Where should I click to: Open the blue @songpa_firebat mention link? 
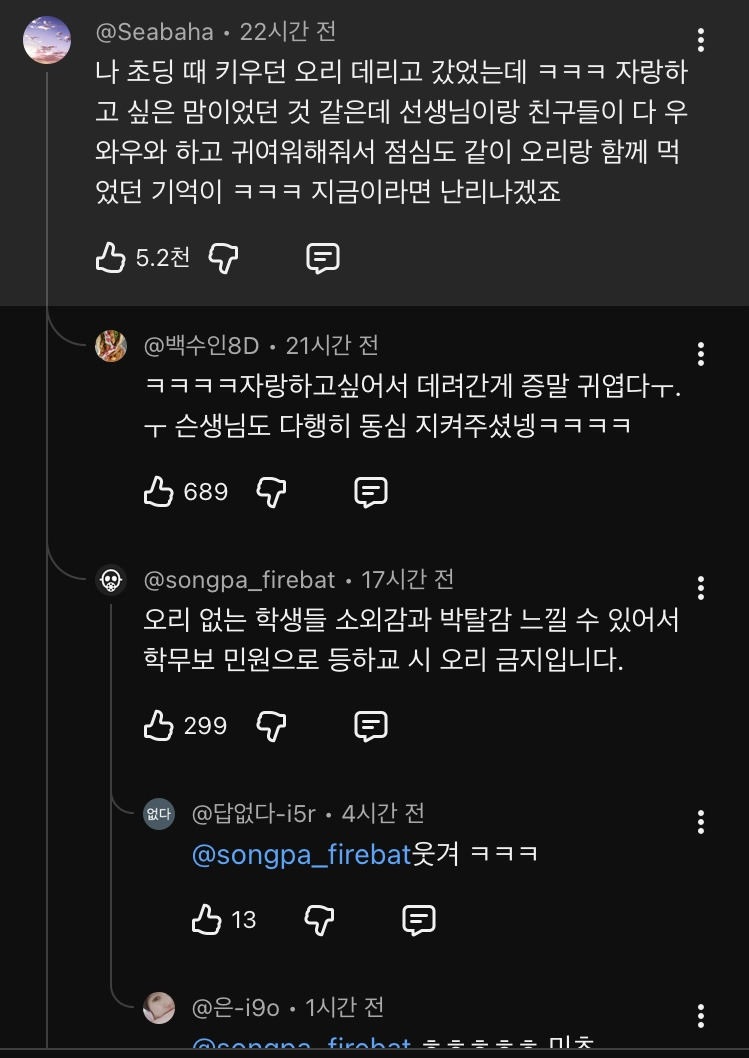[x=302, y=855]
